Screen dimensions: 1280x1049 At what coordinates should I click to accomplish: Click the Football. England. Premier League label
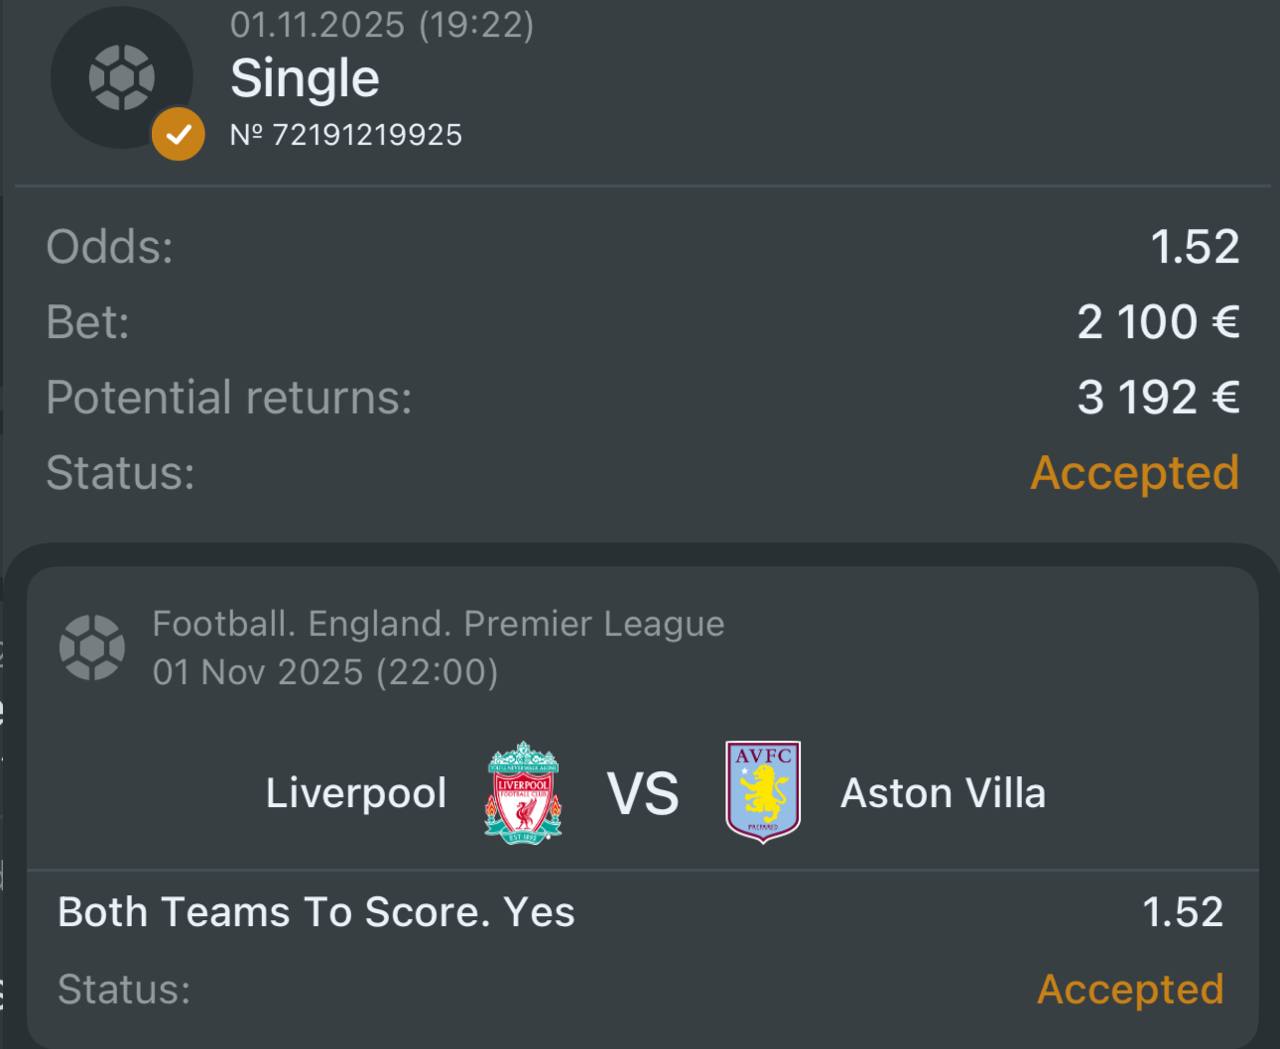[438, 624]
